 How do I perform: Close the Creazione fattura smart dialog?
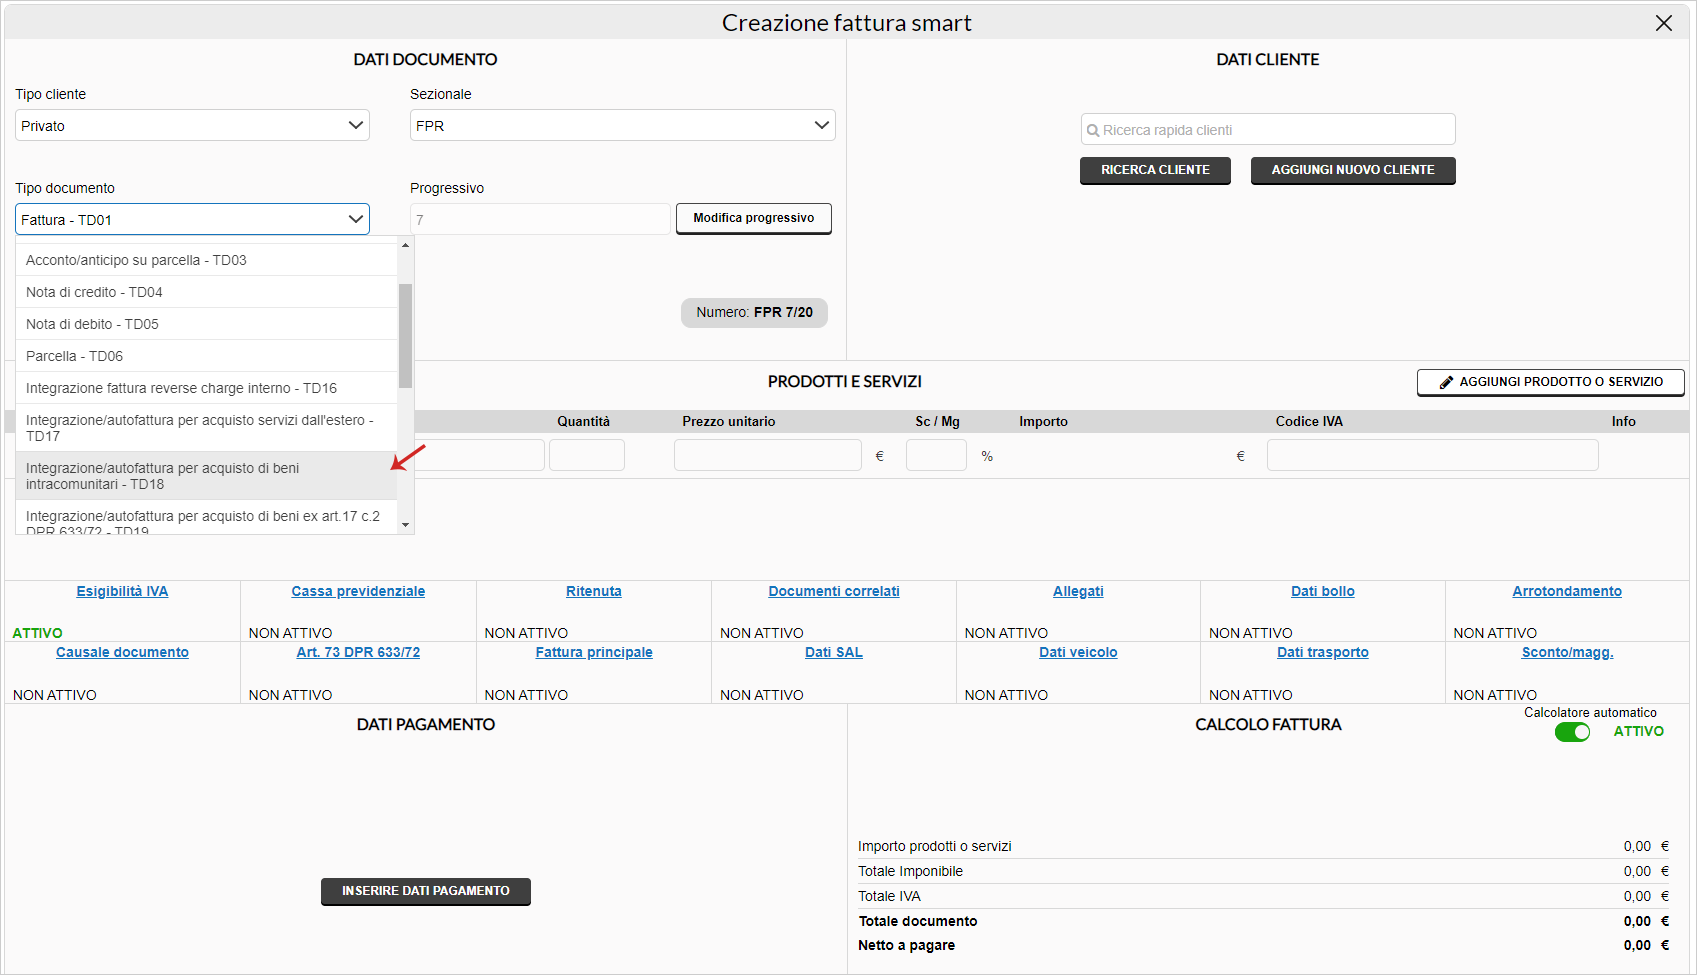click(x=1663, y=23)
